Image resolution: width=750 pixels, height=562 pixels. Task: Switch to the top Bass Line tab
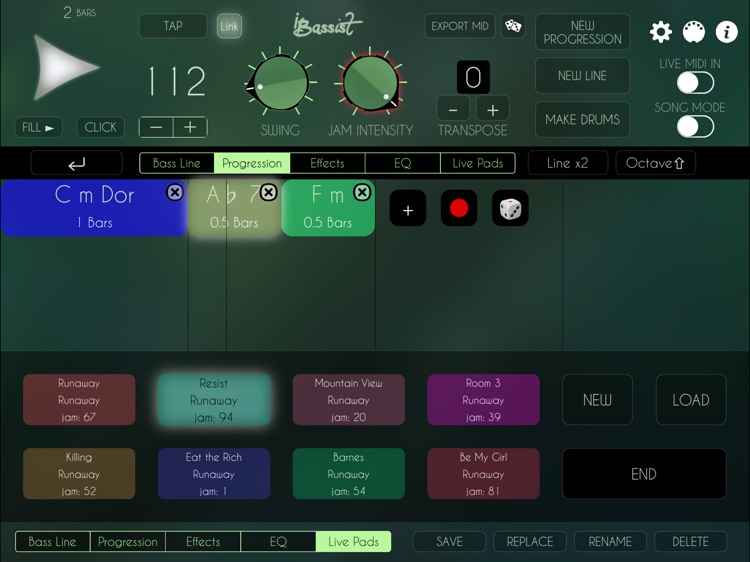click(176, 163)
